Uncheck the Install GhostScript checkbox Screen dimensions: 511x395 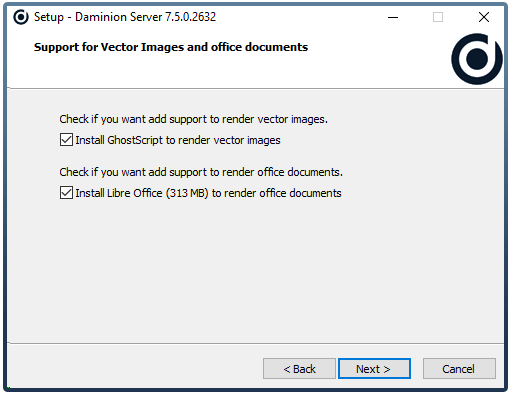[x=66, y=140]
